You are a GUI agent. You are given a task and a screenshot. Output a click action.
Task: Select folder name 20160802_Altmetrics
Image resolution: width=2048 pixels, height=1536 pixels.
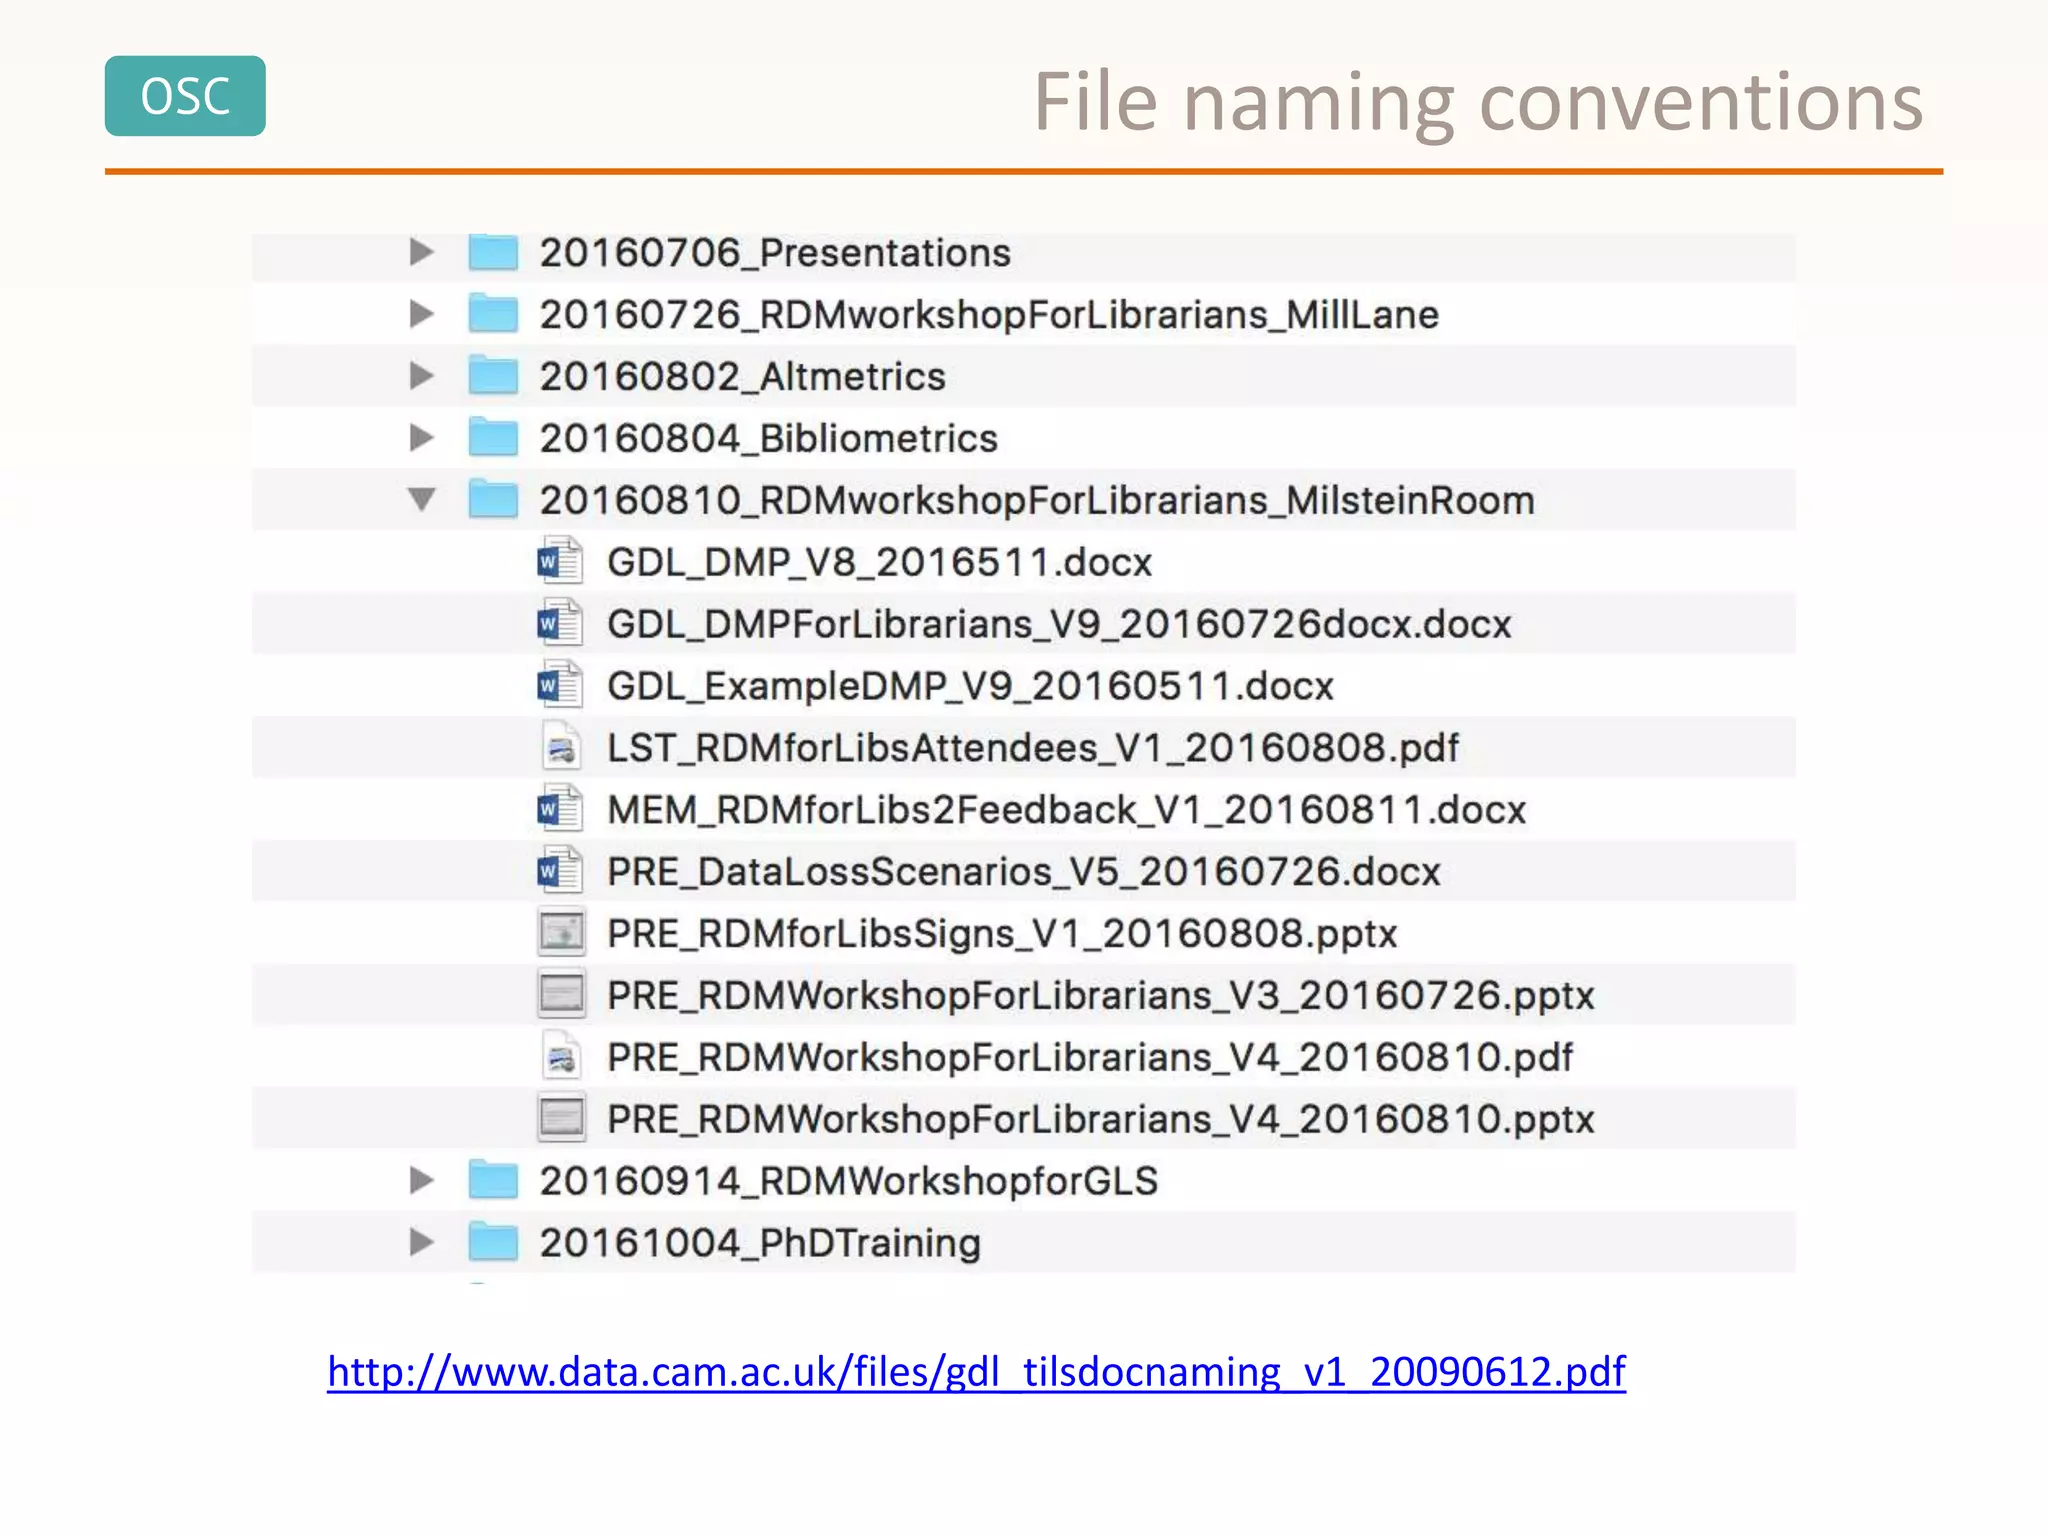tap(742, 377)
